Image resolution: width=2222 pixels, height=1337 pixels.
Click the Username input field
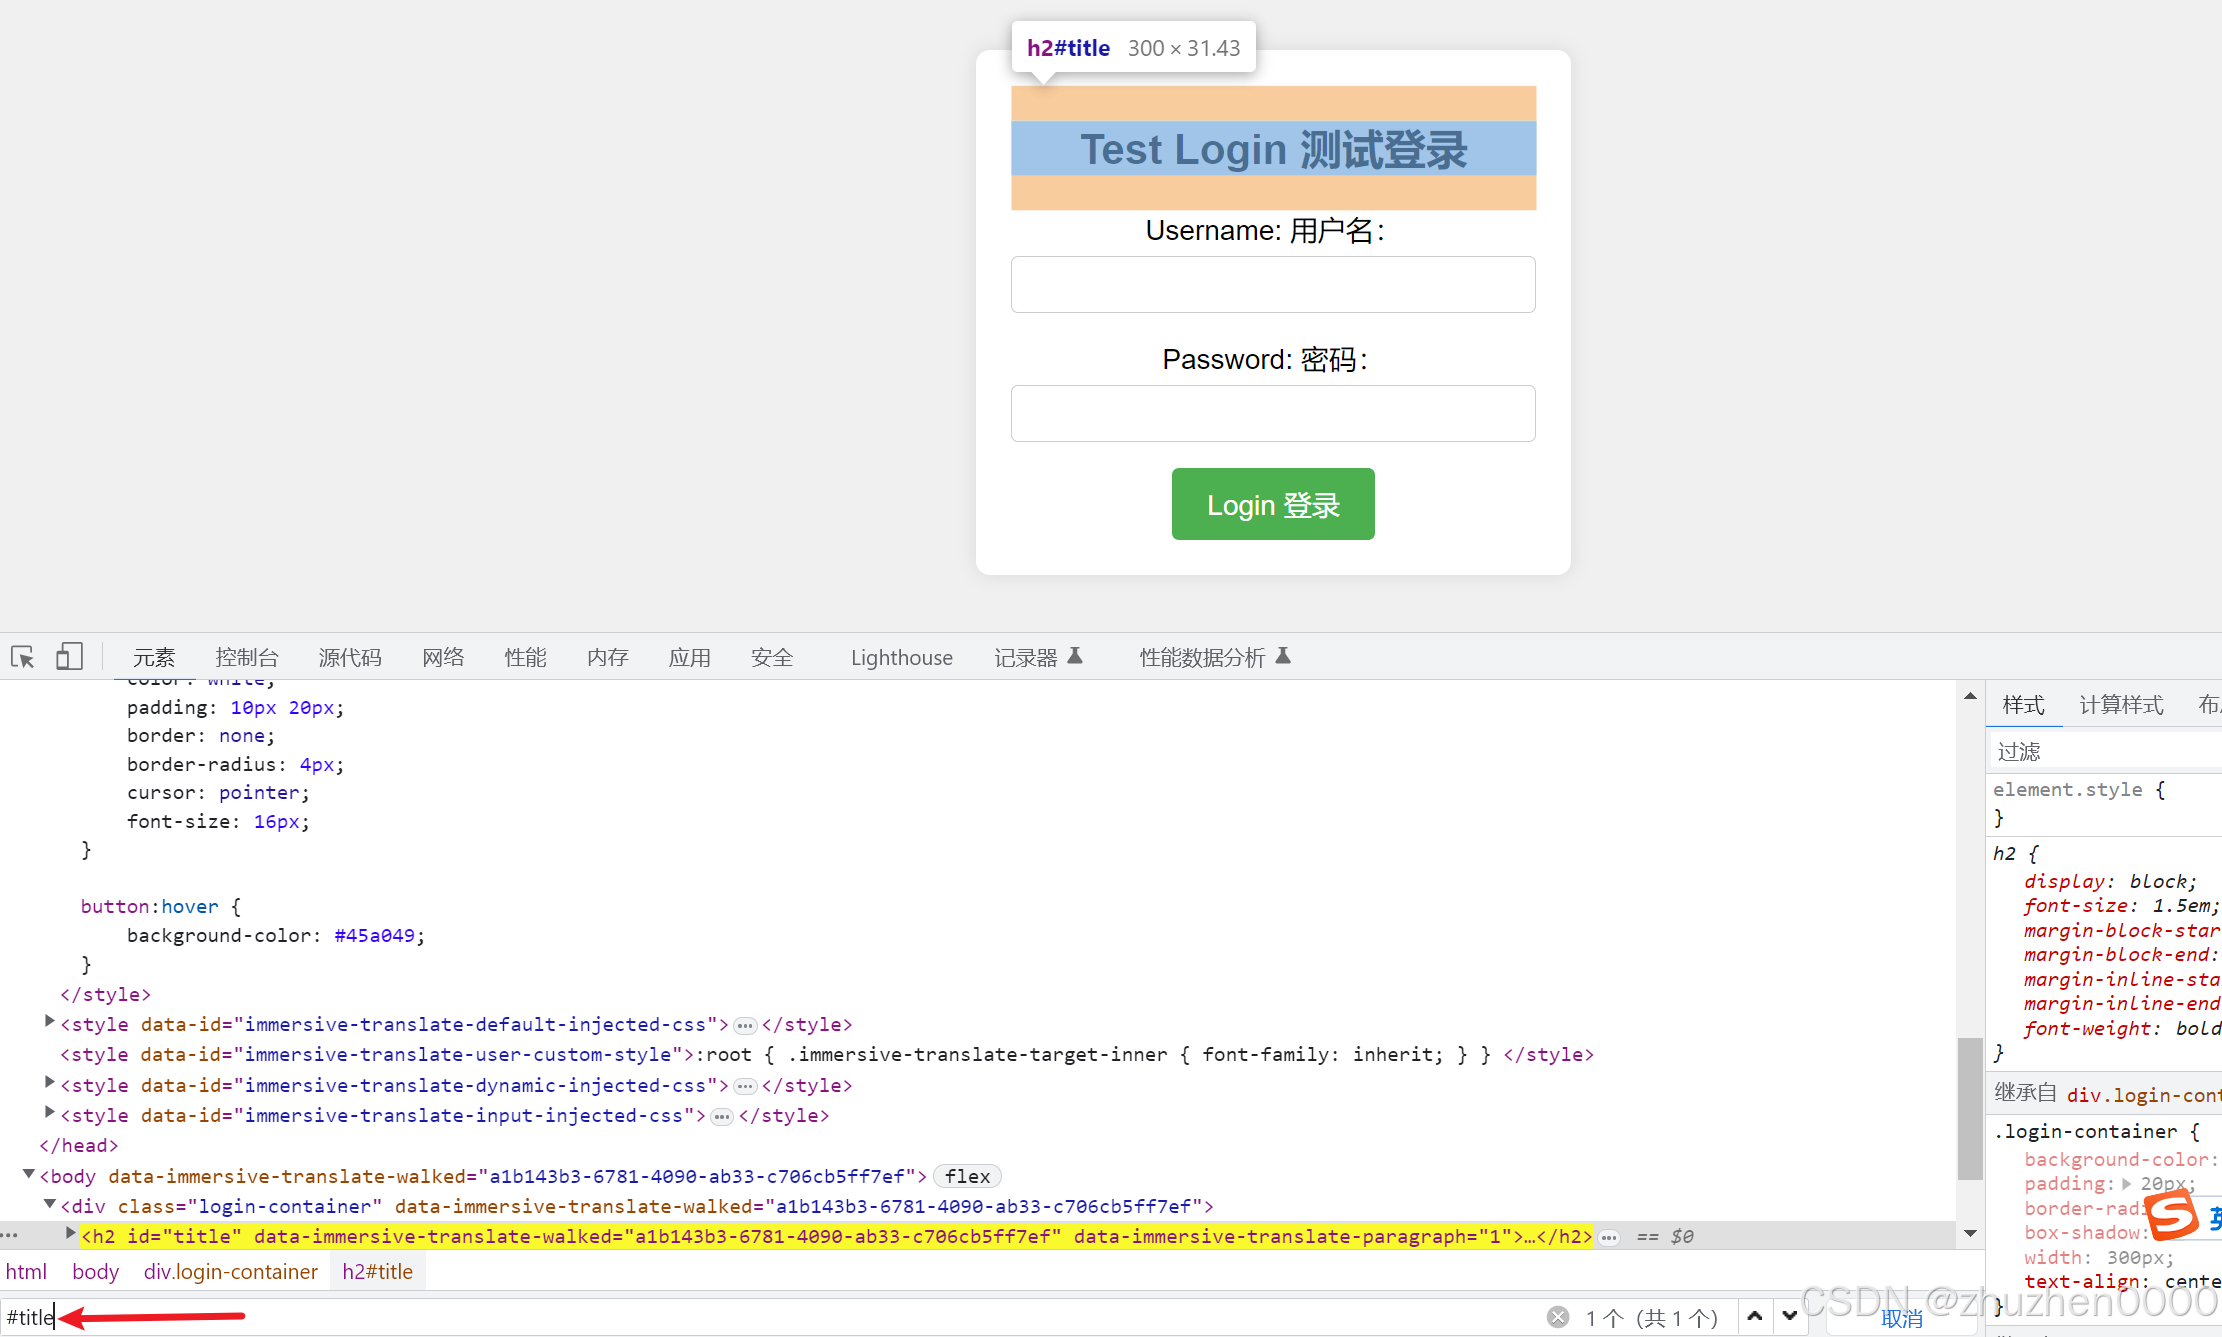click(1272, 284)
